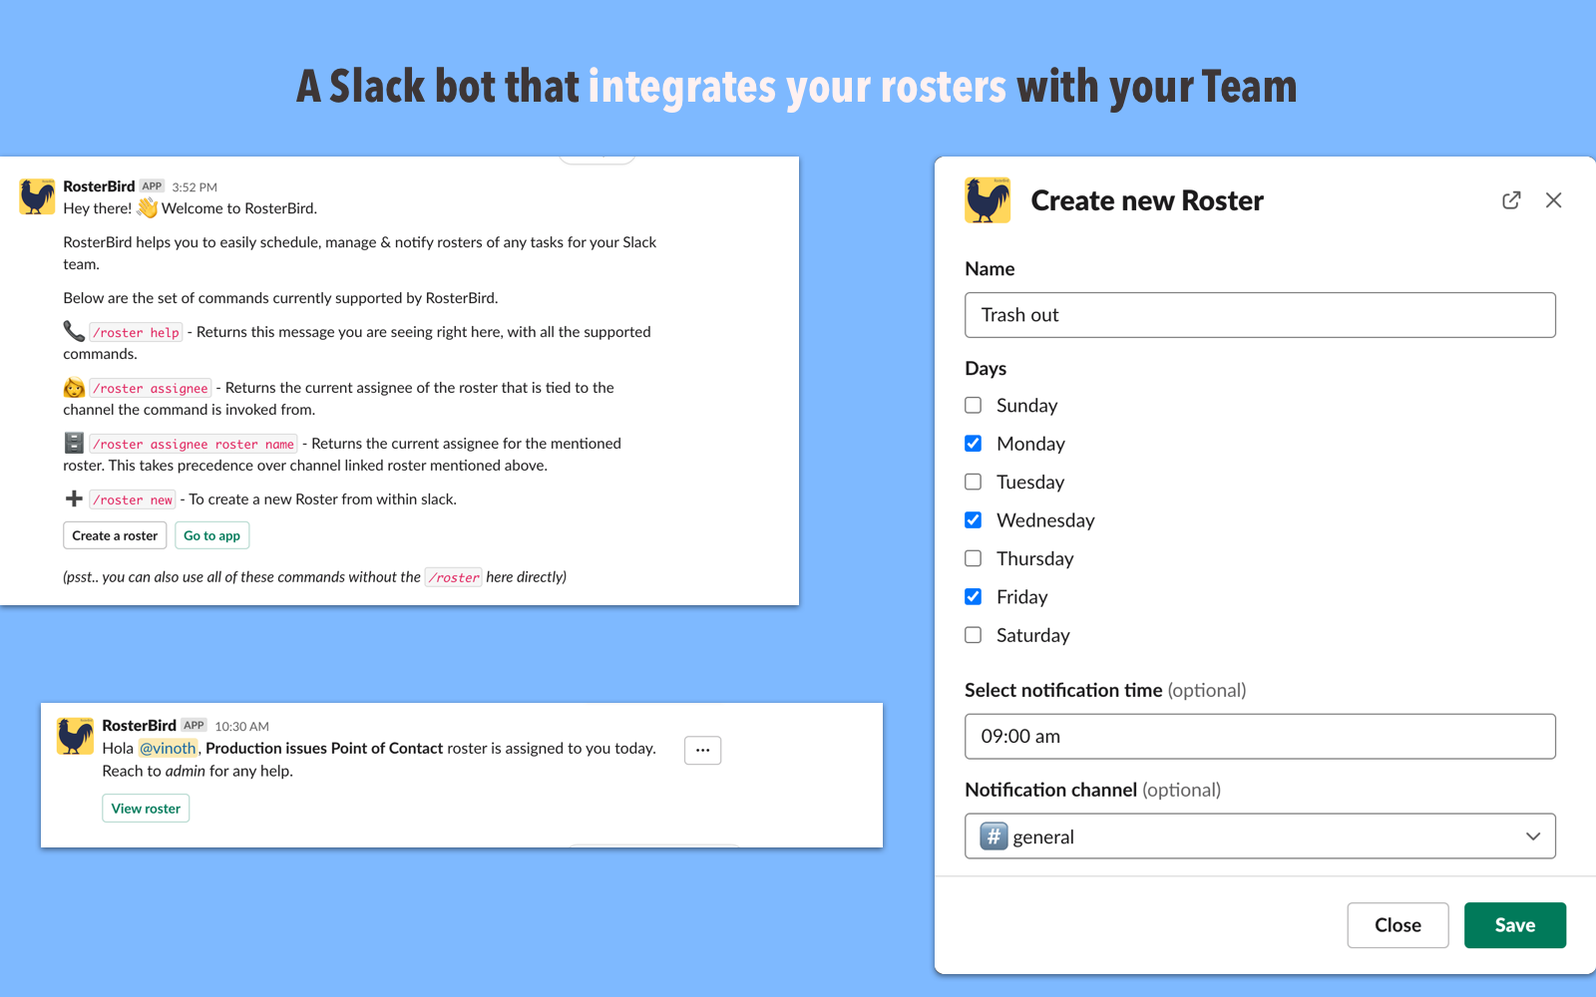Click the /roster assignee roster name command
The height and width of the screenshot is (997, 1596).
coord(193,443)
